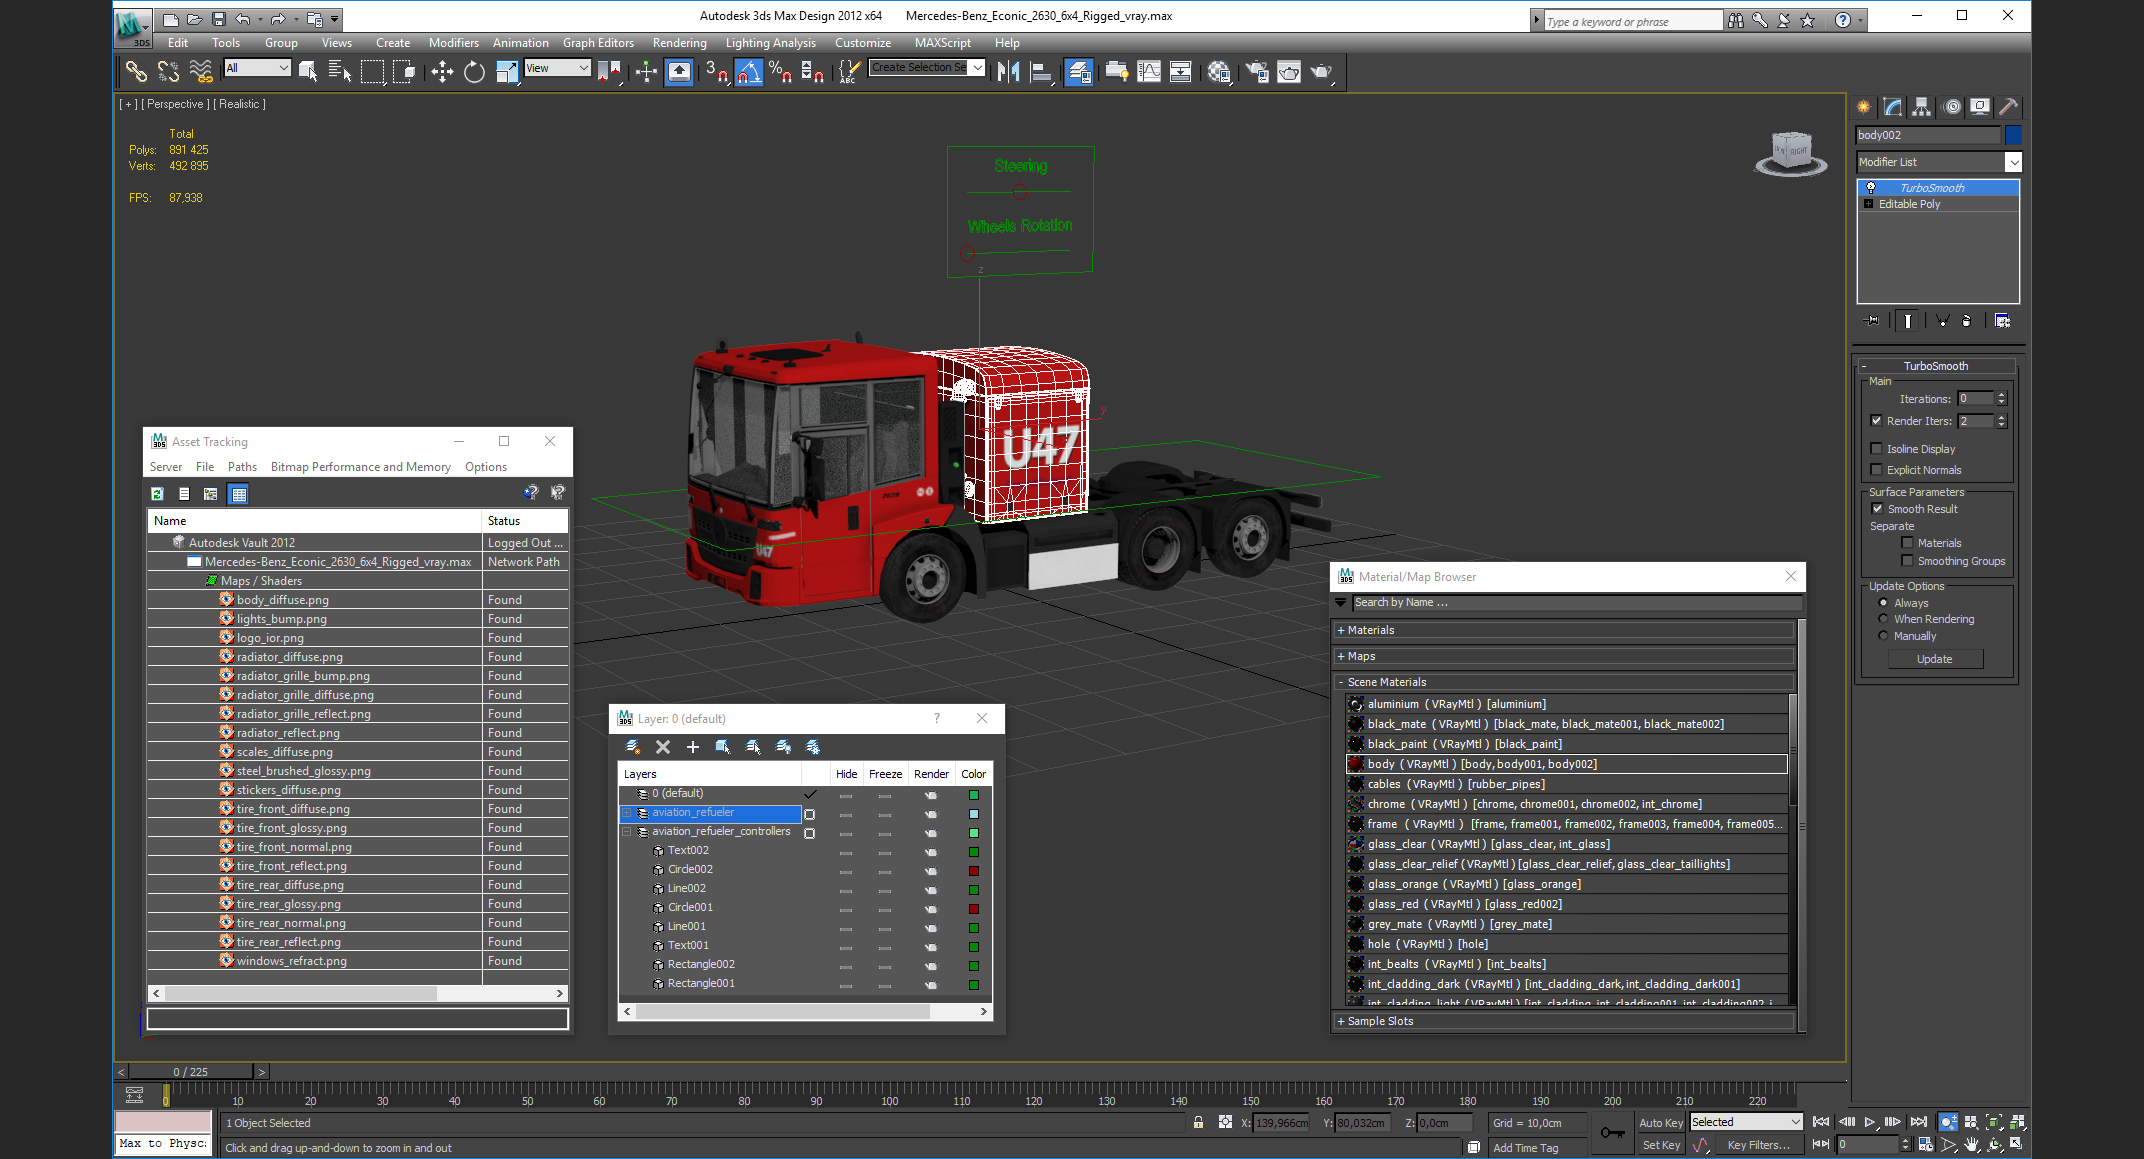Screen dimensions: 2144x1159
Task: Click the Bind to Space Warp icon
Action: pyautogui.click(x=201, y=71)
